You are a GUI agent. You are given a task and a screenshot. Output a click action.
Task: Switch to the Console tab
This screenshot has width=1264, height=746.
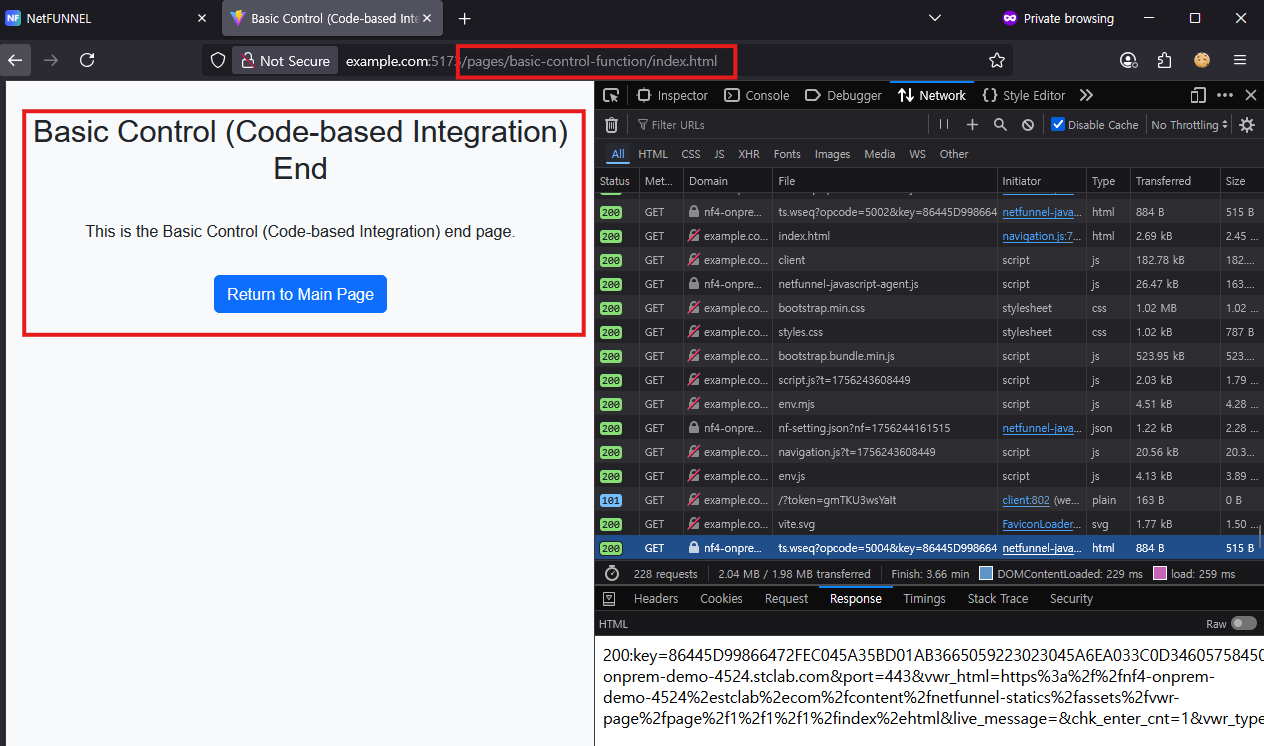click(756, 95)
